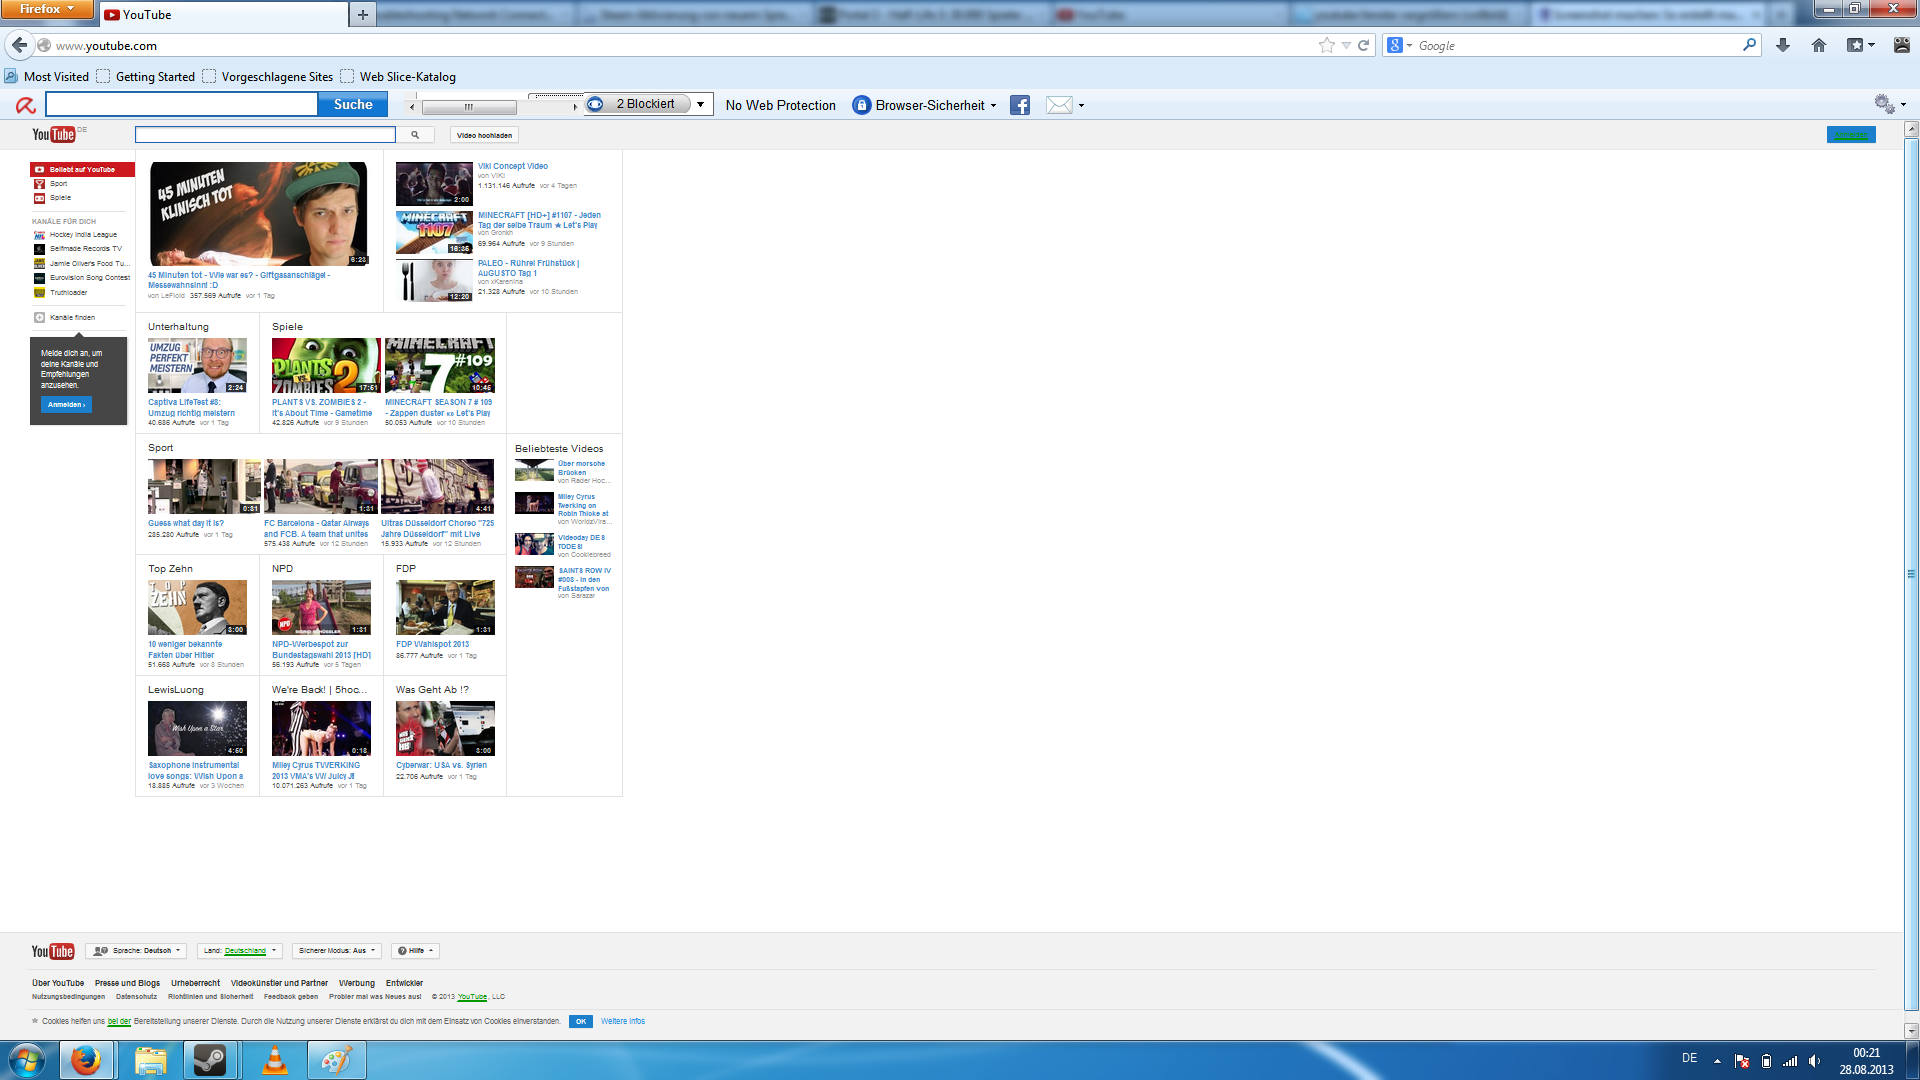Click the Avira logo in the toolbar
This screenshot has height=1080, width=1920.
[x=26, y=105]
